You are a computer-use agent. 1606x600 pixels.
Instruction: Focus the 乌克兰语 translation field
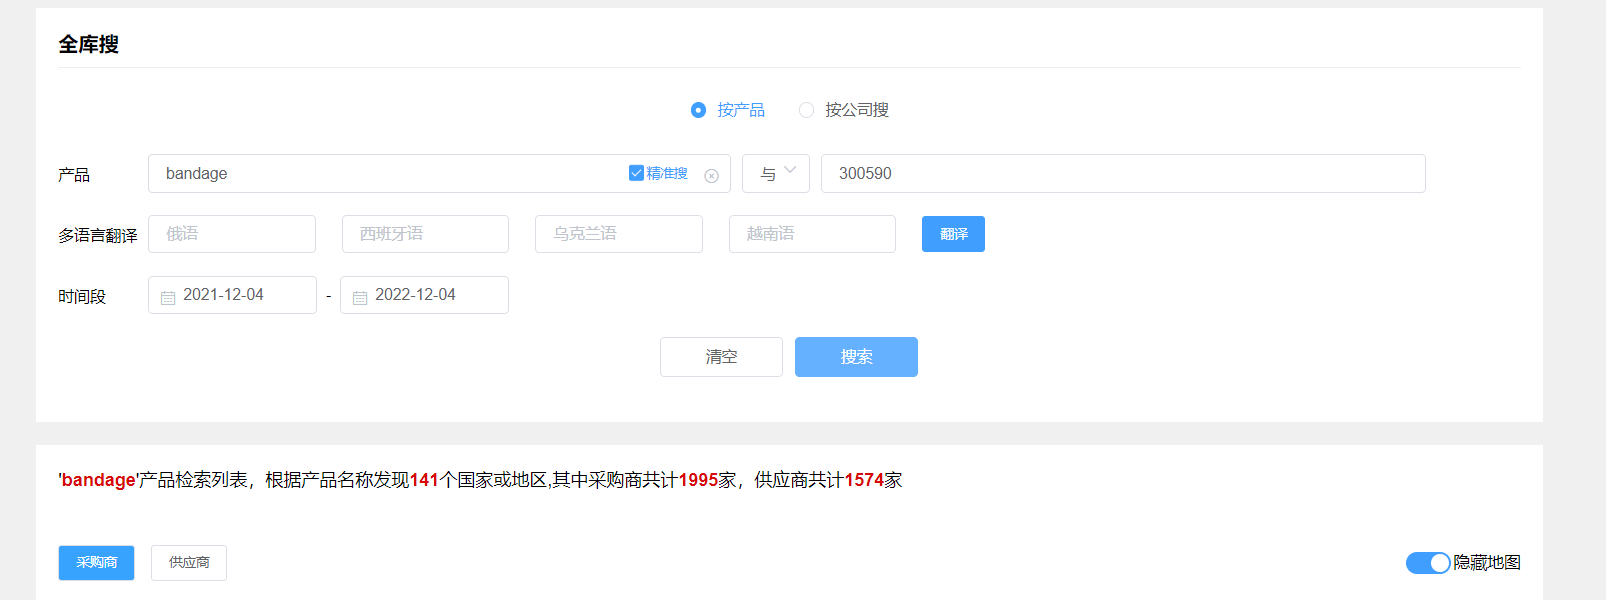click(619, 234)
